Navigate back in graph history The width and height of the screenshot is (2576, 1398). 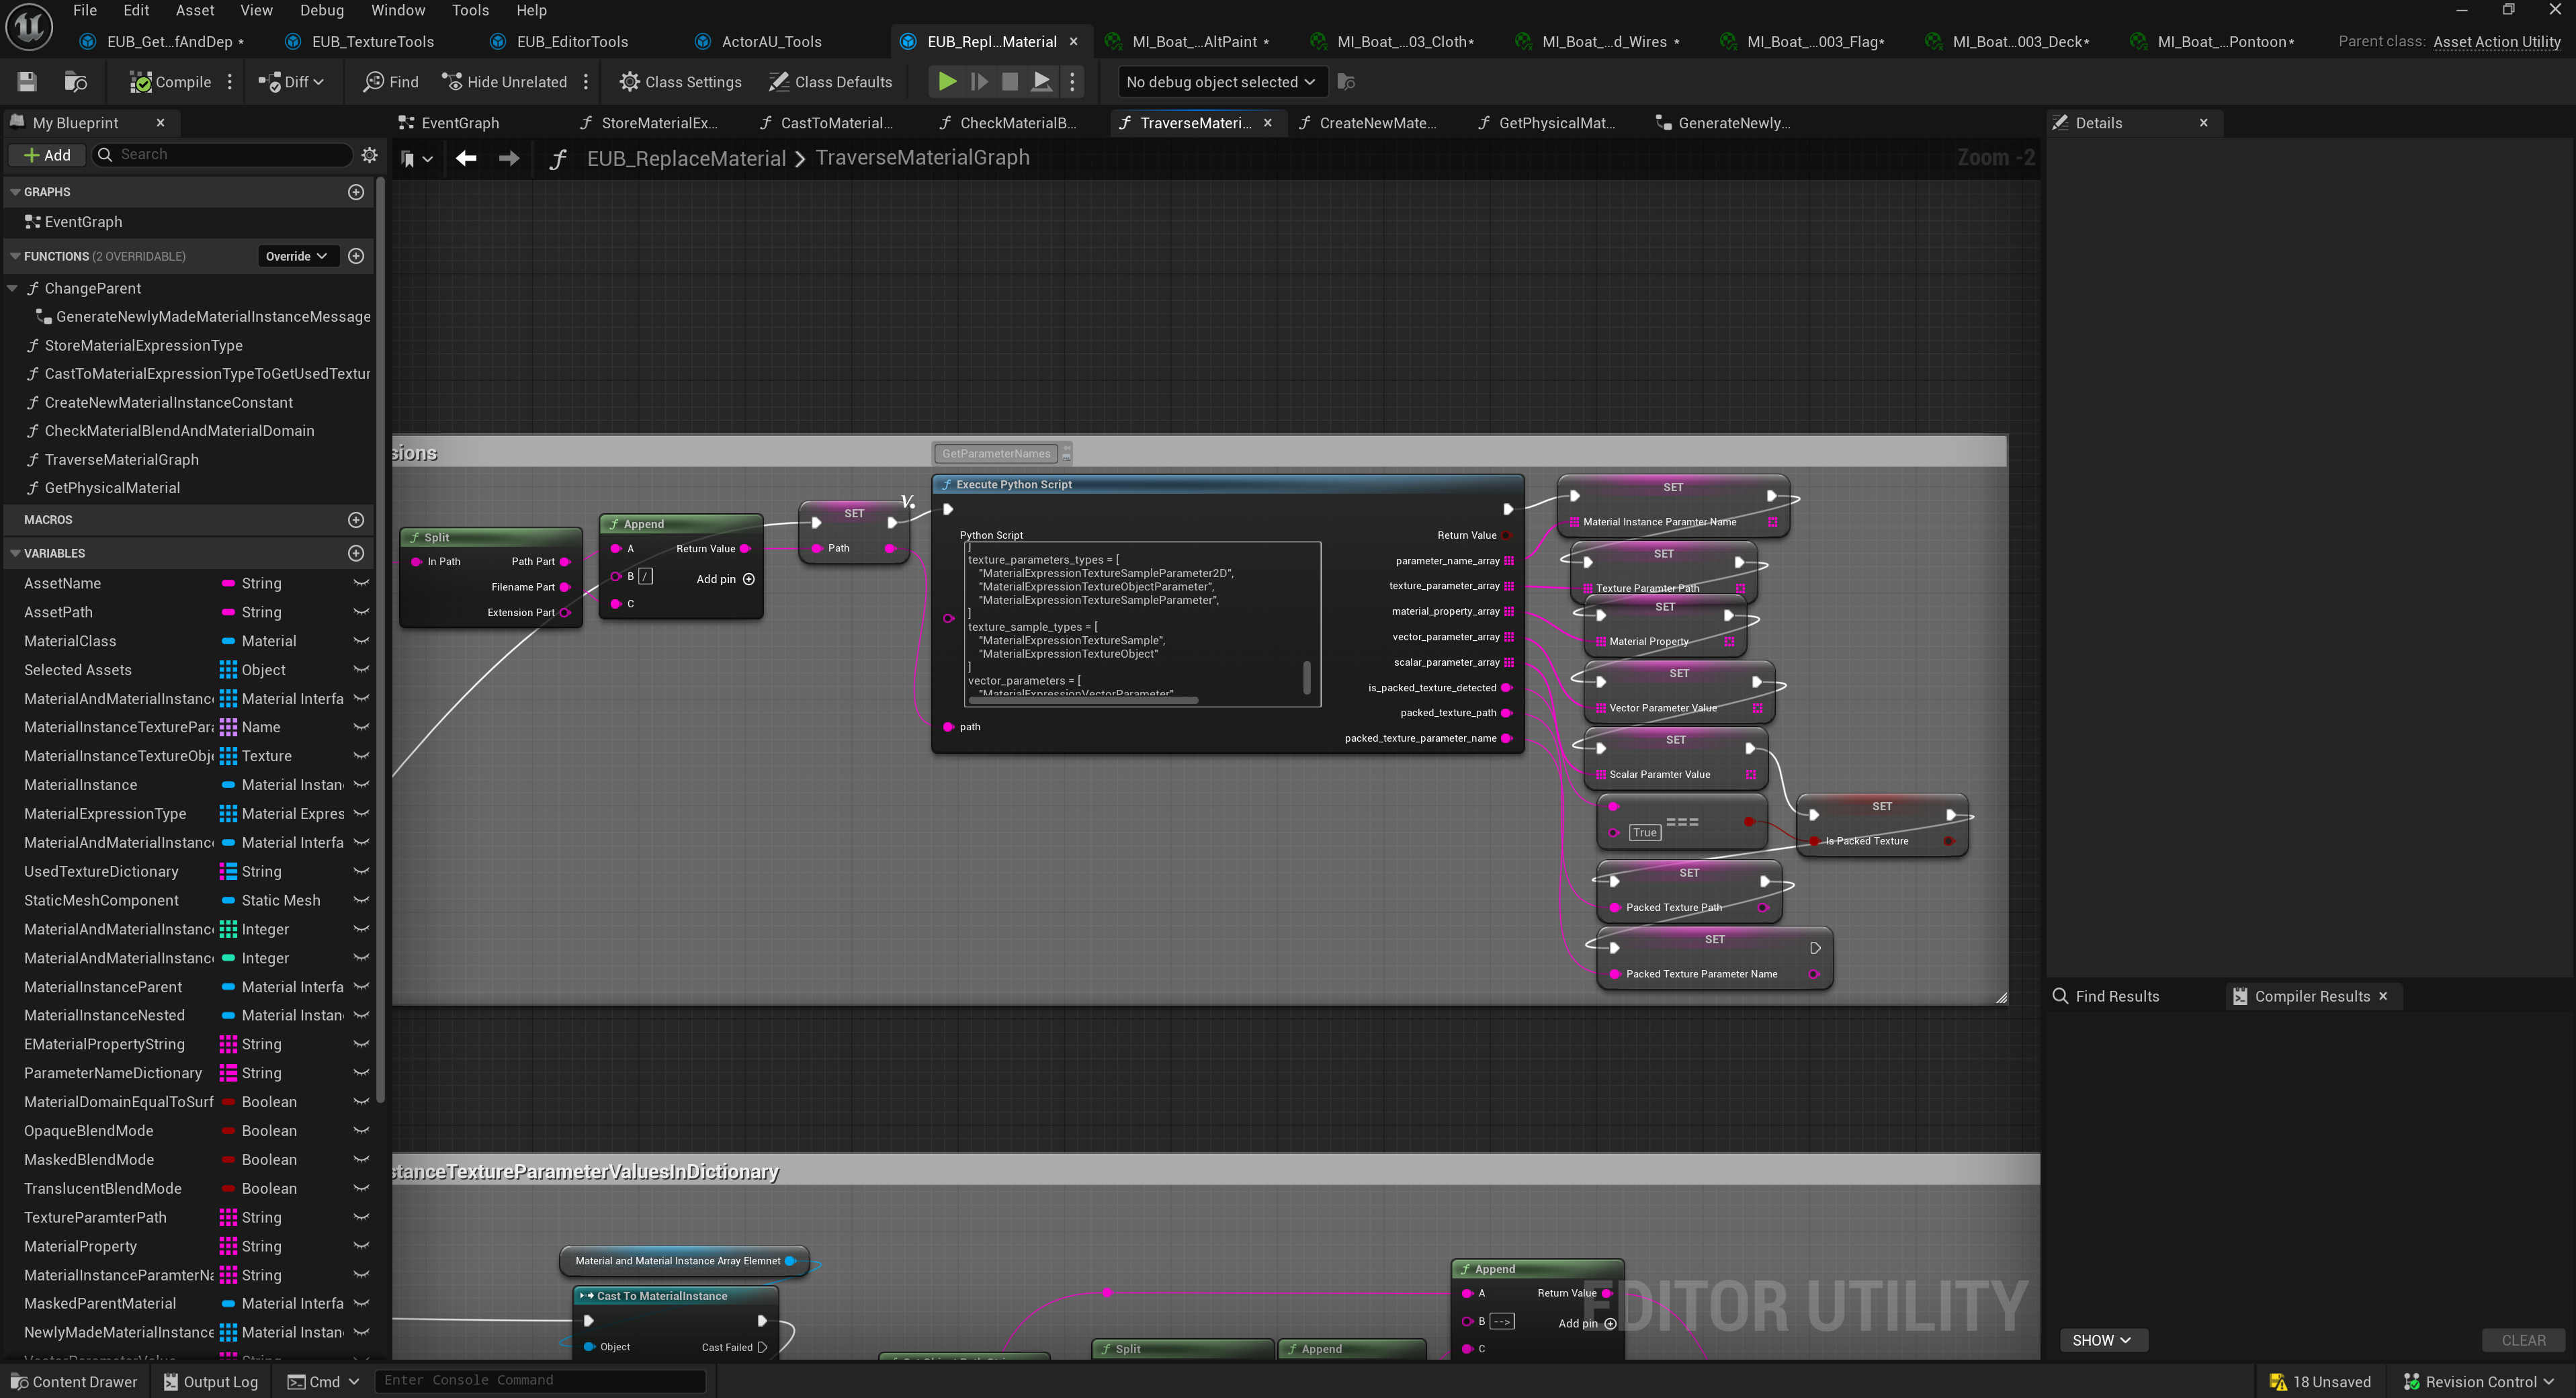466,158
